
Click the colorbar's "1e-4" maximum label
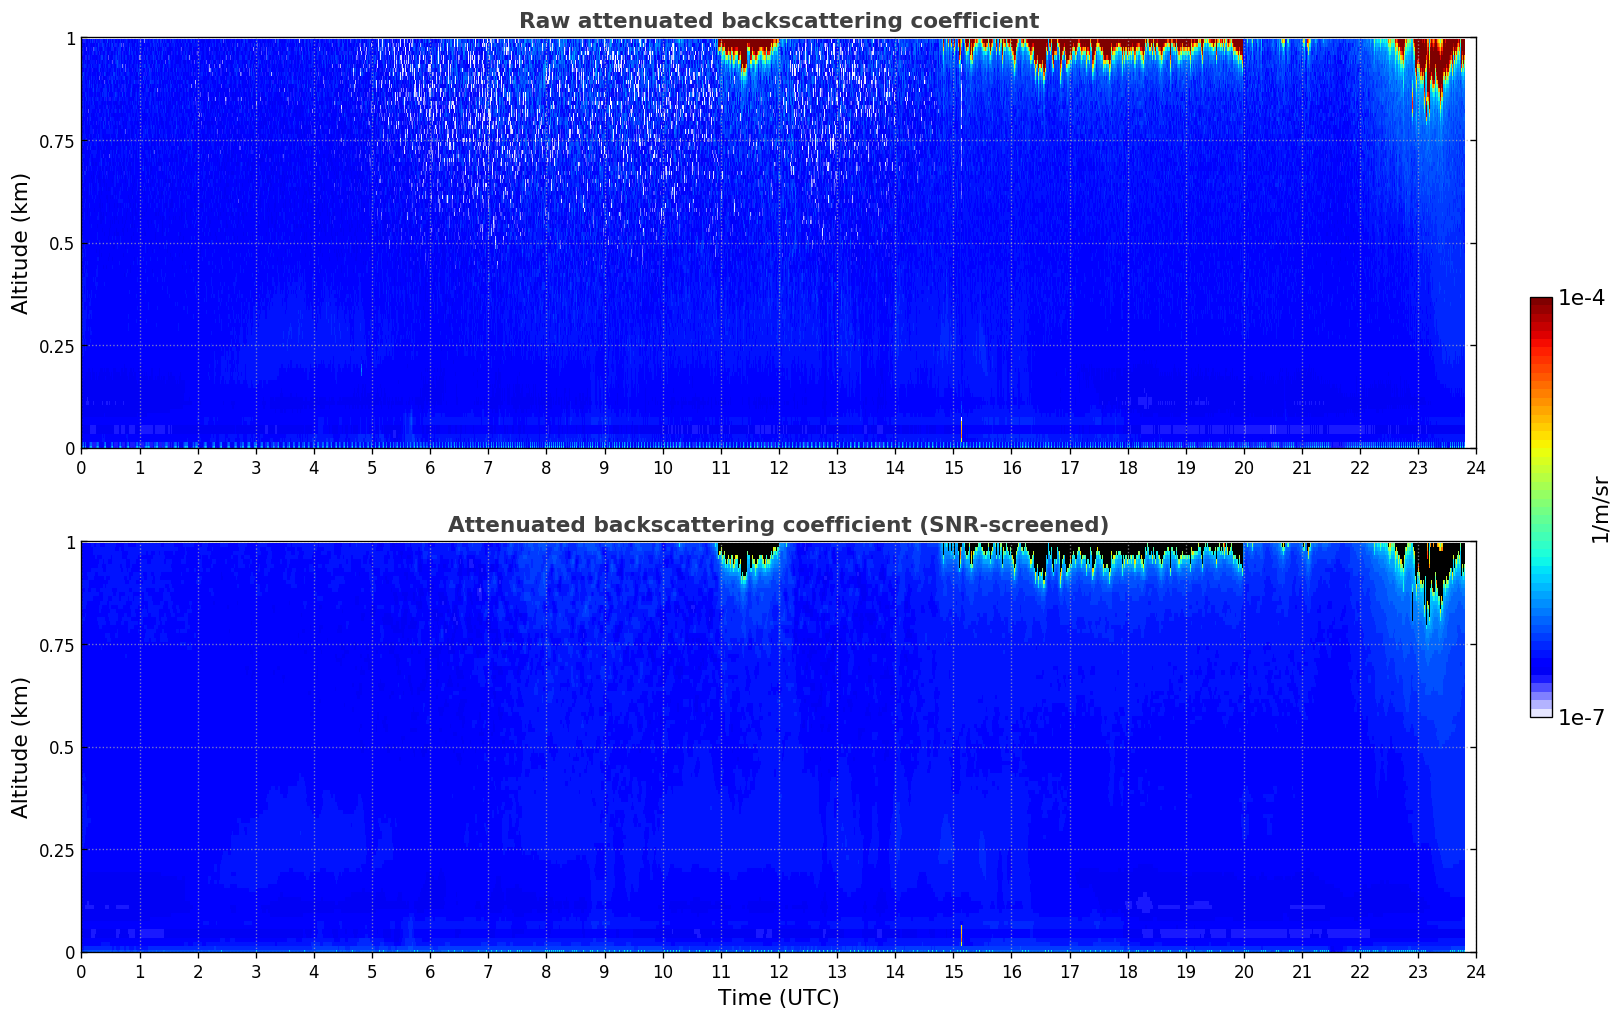[1581, 298]
